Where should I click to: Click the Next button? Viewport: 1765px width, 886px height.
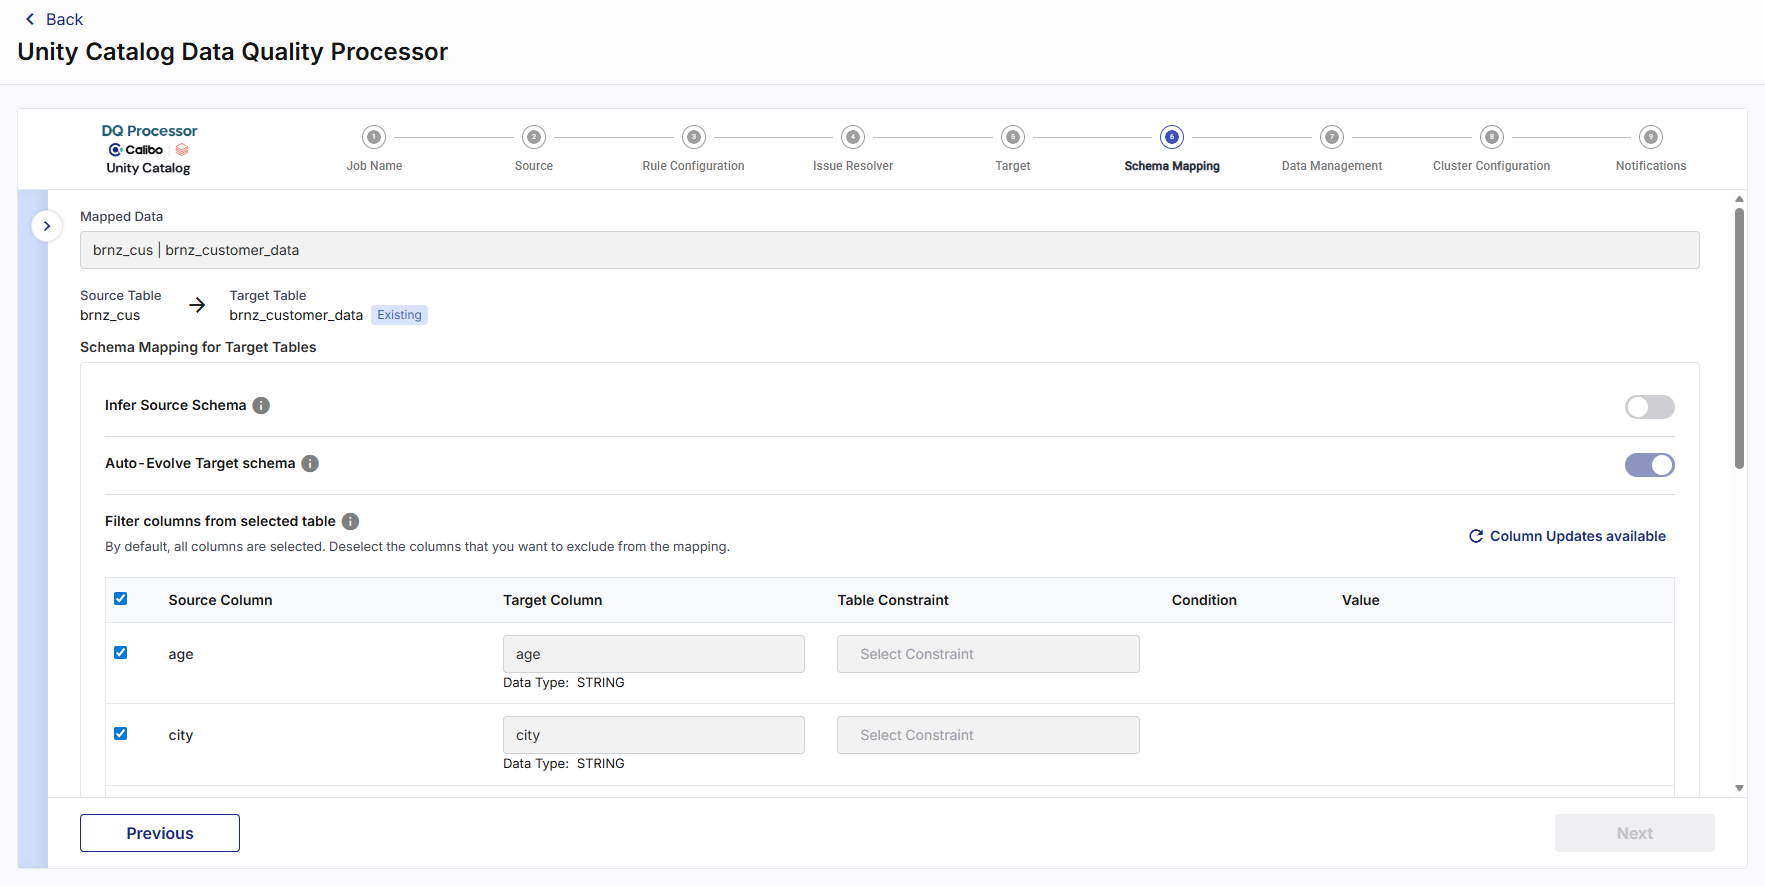pos(1635,833)
